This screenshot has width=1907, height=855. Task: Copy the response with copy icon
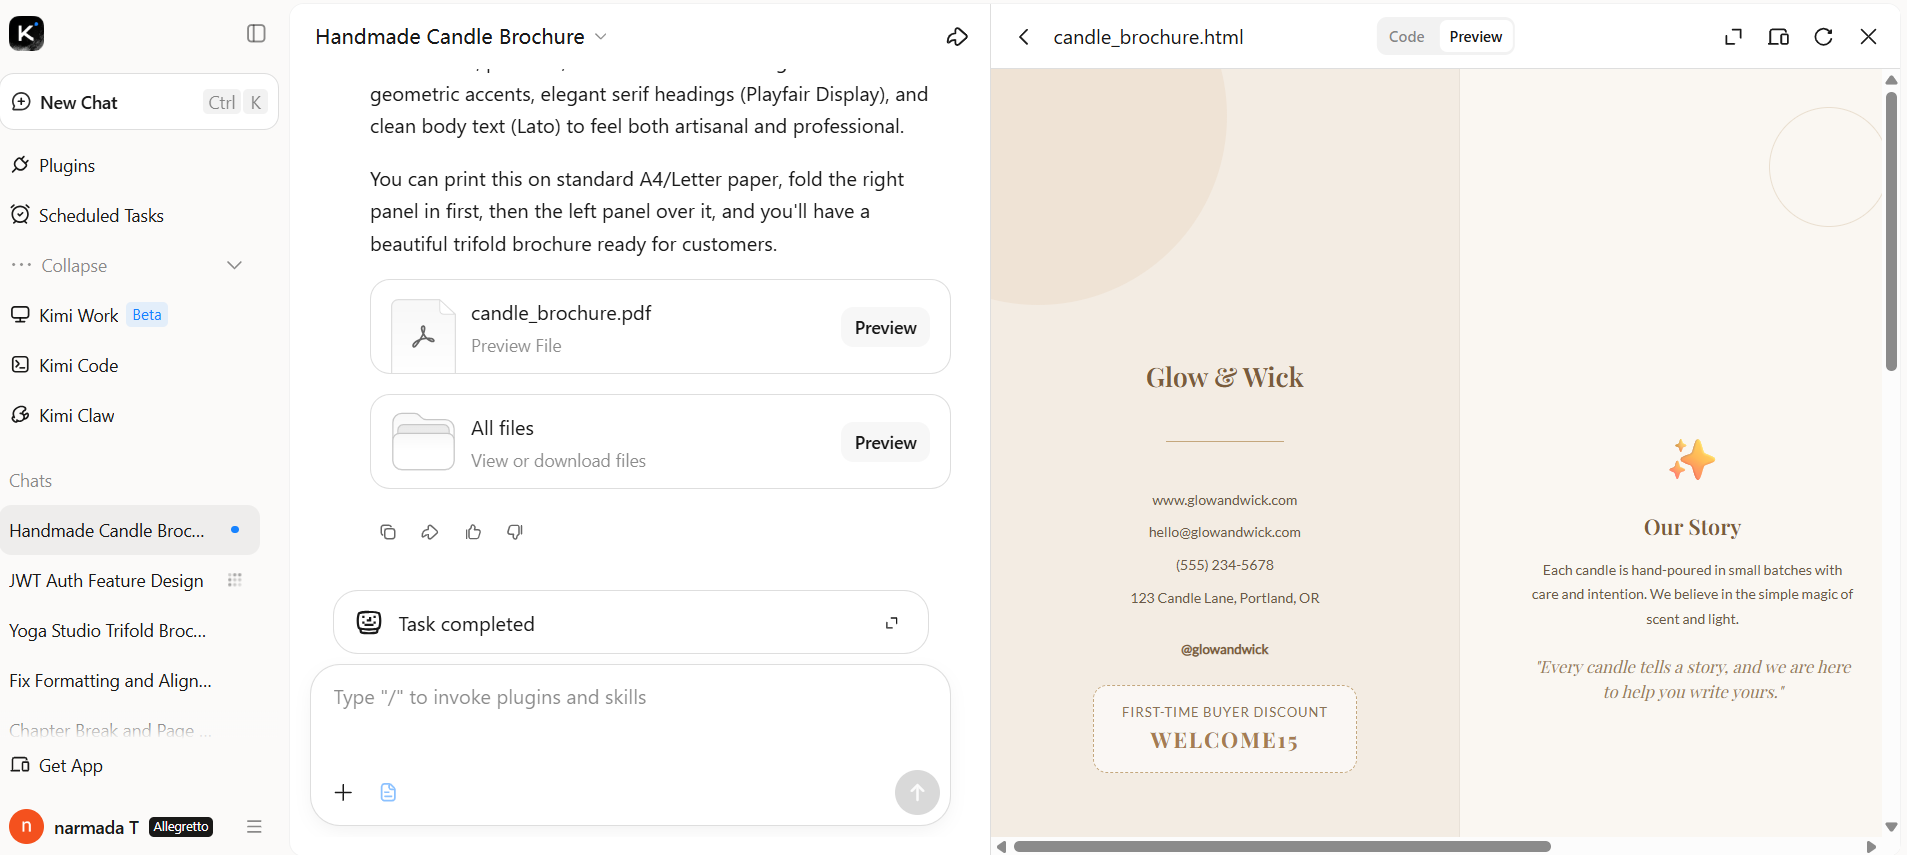point(388,532)
